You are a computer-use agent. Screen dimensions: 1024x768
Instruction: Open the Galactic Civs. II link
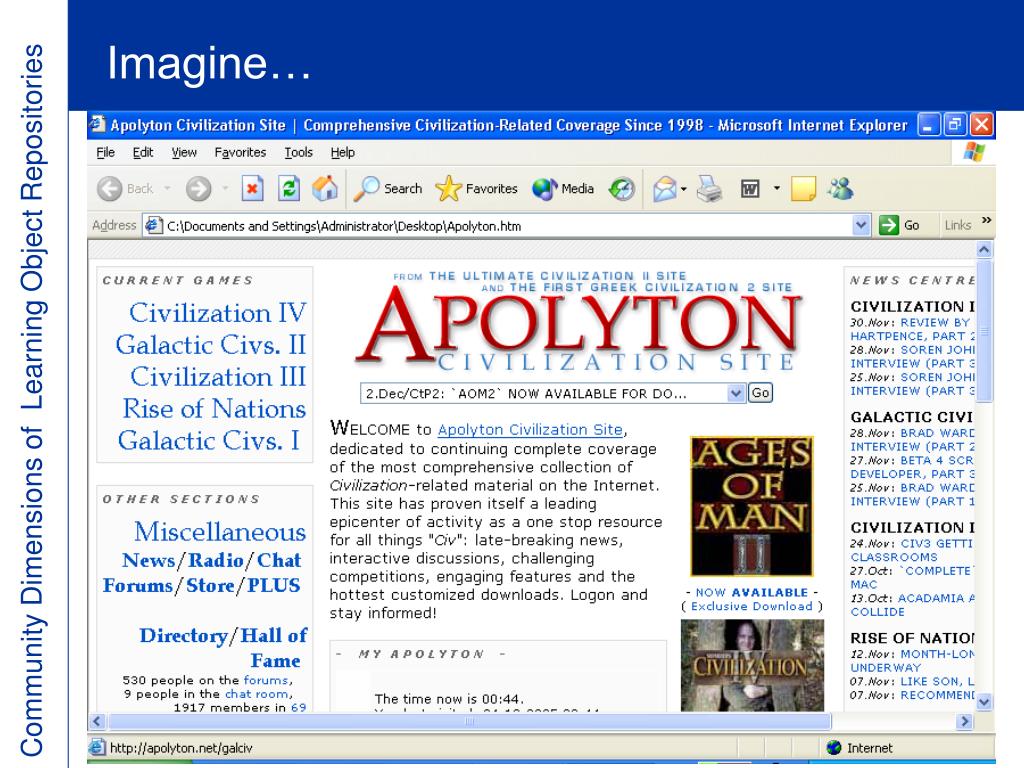(x=210, y=345)
